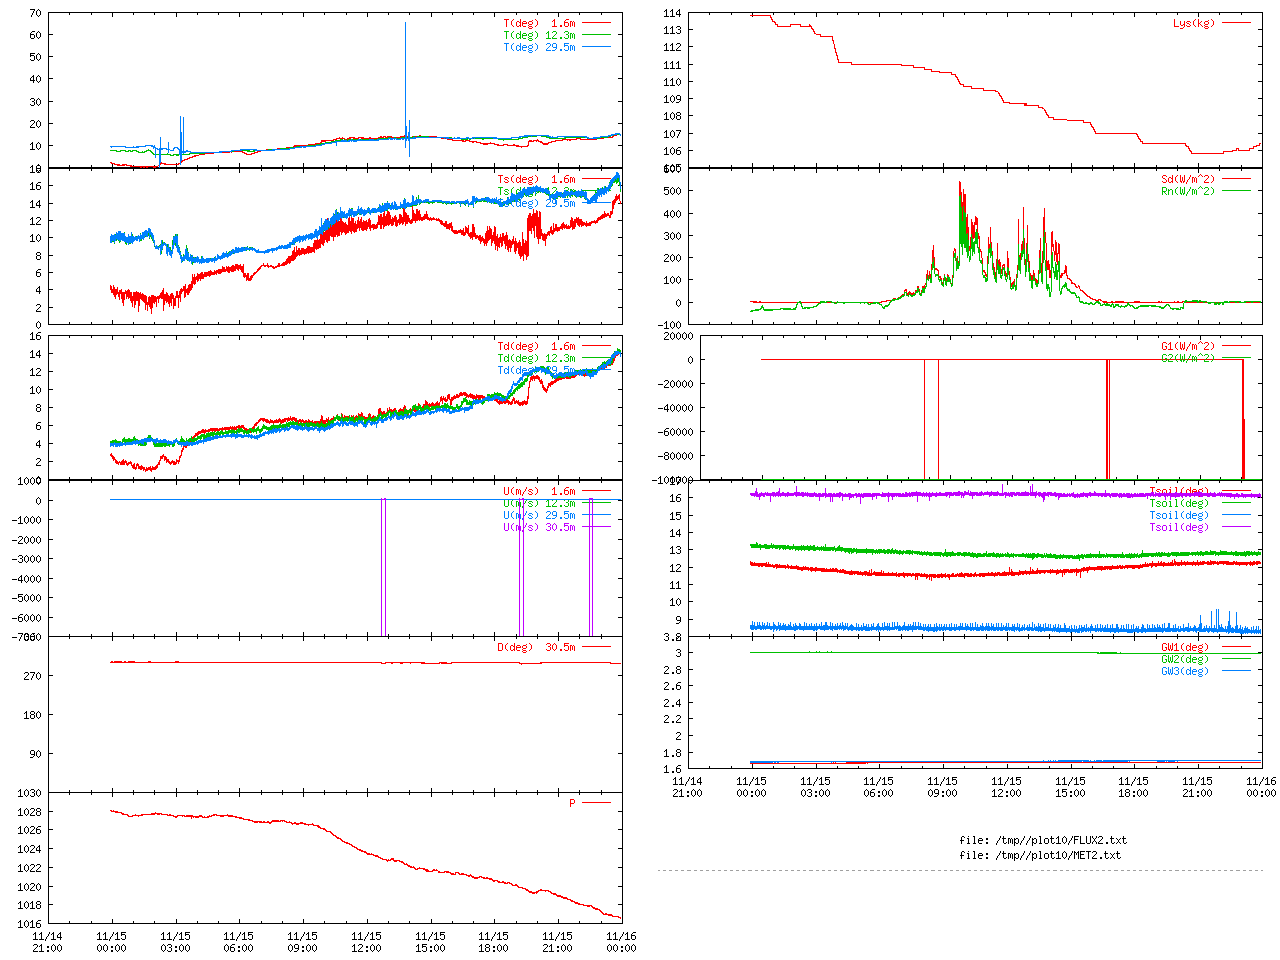This screenshot has height=960, width=1280.
Task: Click the 'file: /tmp//plot10/FLUX2.txt' text
Action: click(1043, 840)
